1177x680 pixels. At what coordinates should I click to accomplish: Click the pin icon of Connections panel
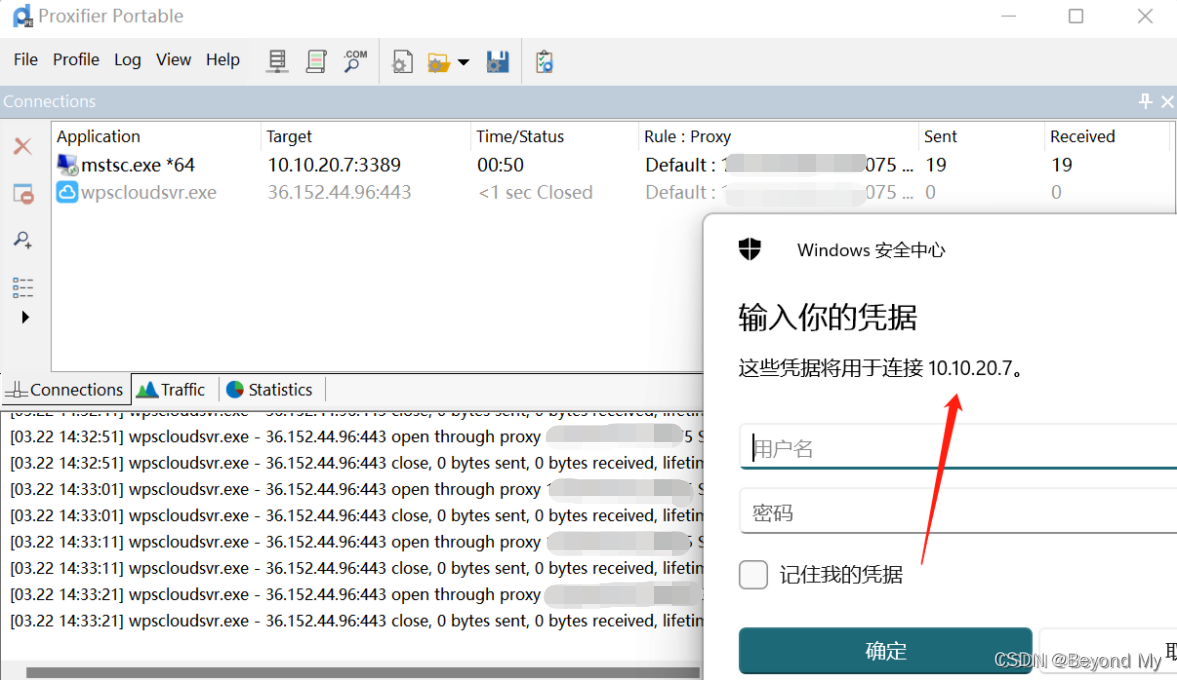pyautogui.click(x=1145, y=101)
